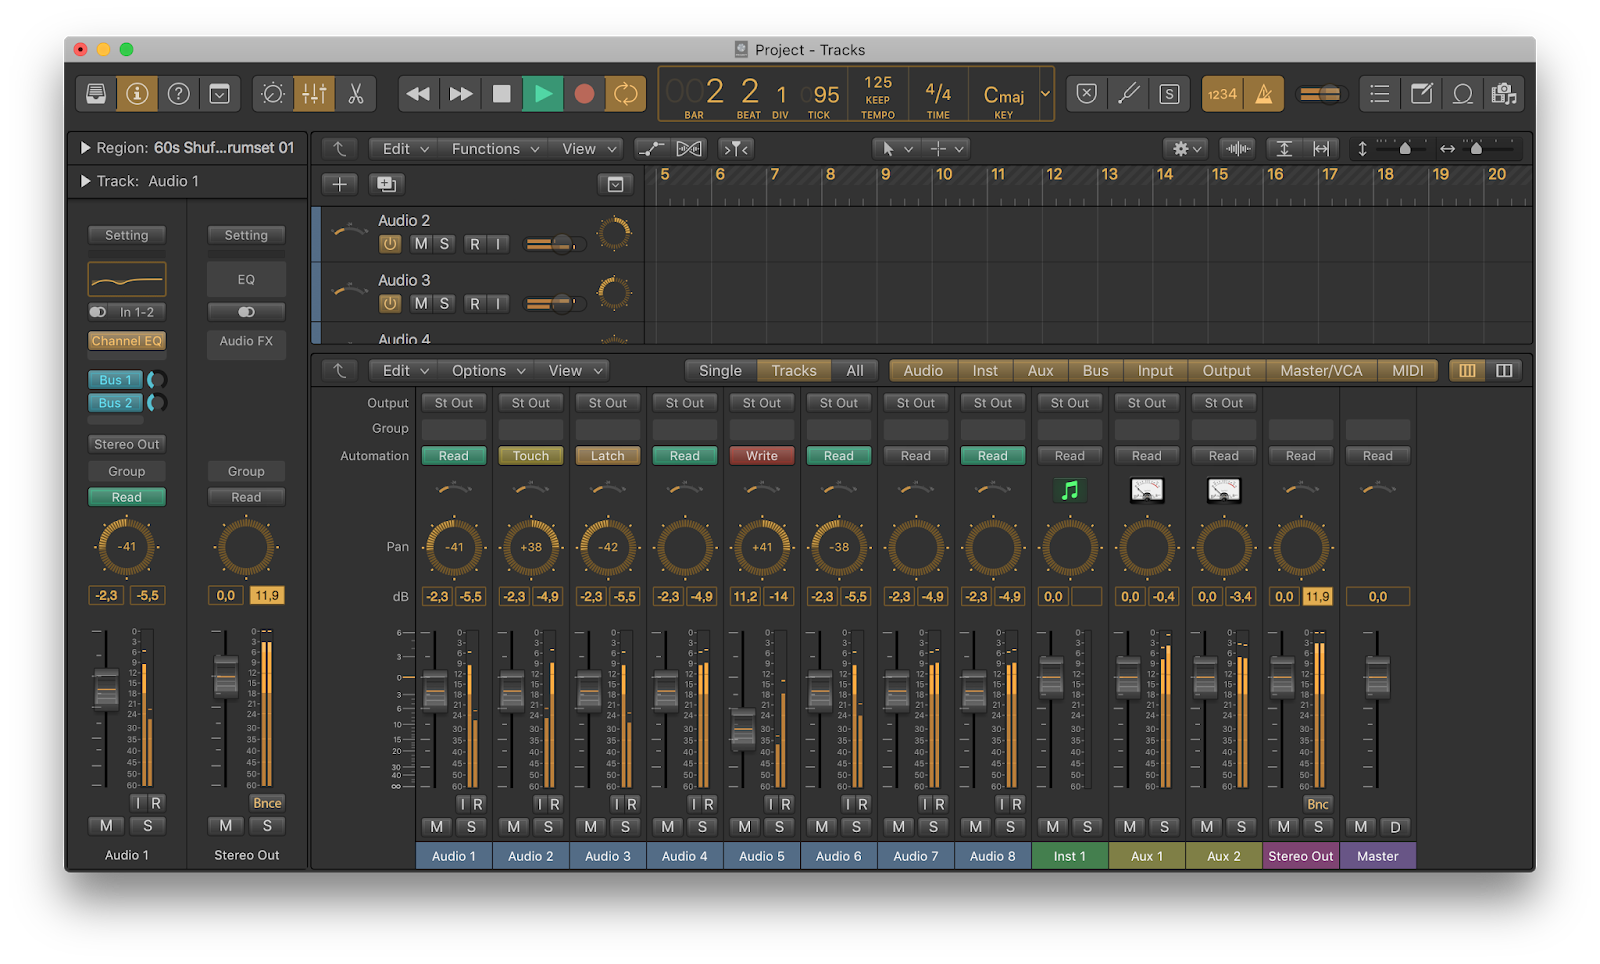Open the LCD display mode chevron
1600x964 pixels.
point(1045,93)
